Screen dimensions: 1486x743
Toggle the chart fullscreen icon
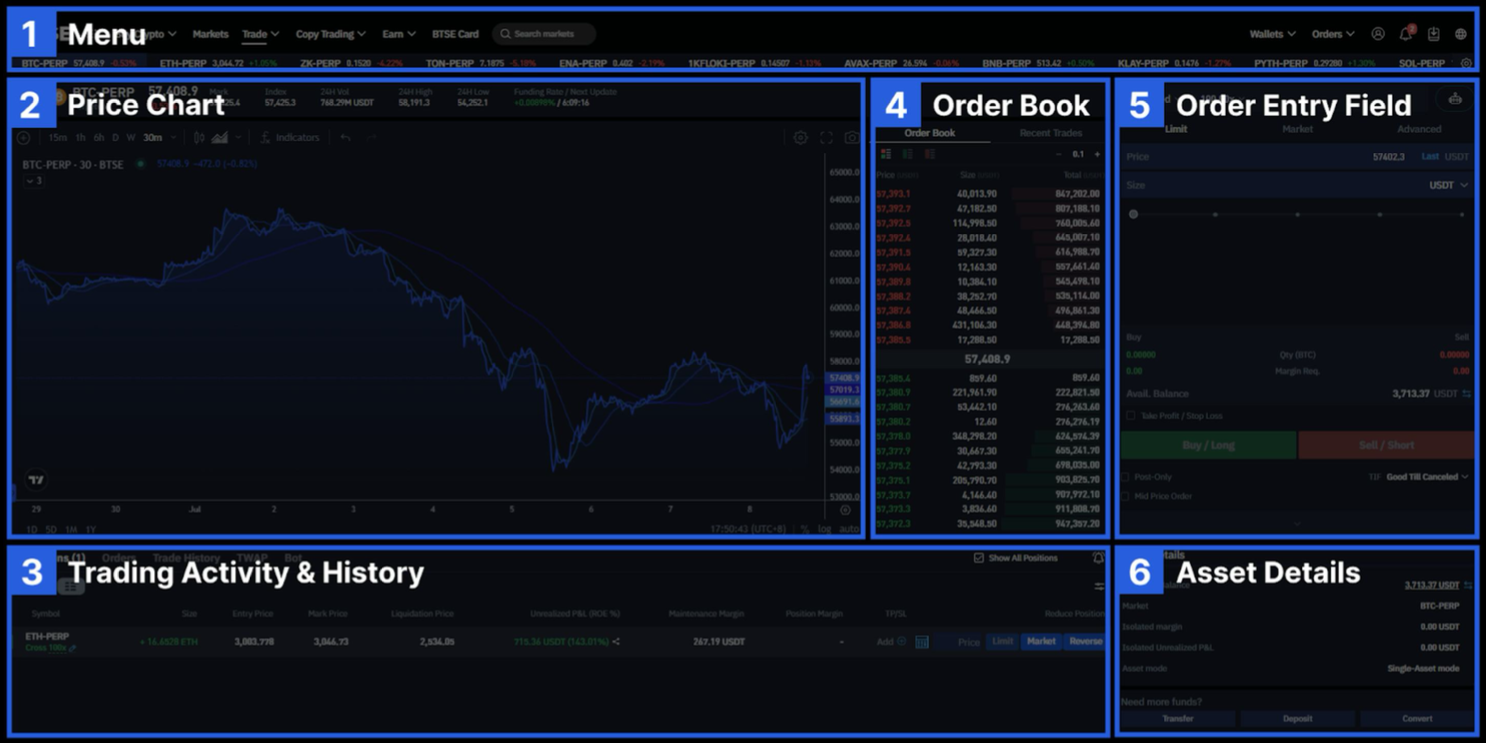[826, 138]
